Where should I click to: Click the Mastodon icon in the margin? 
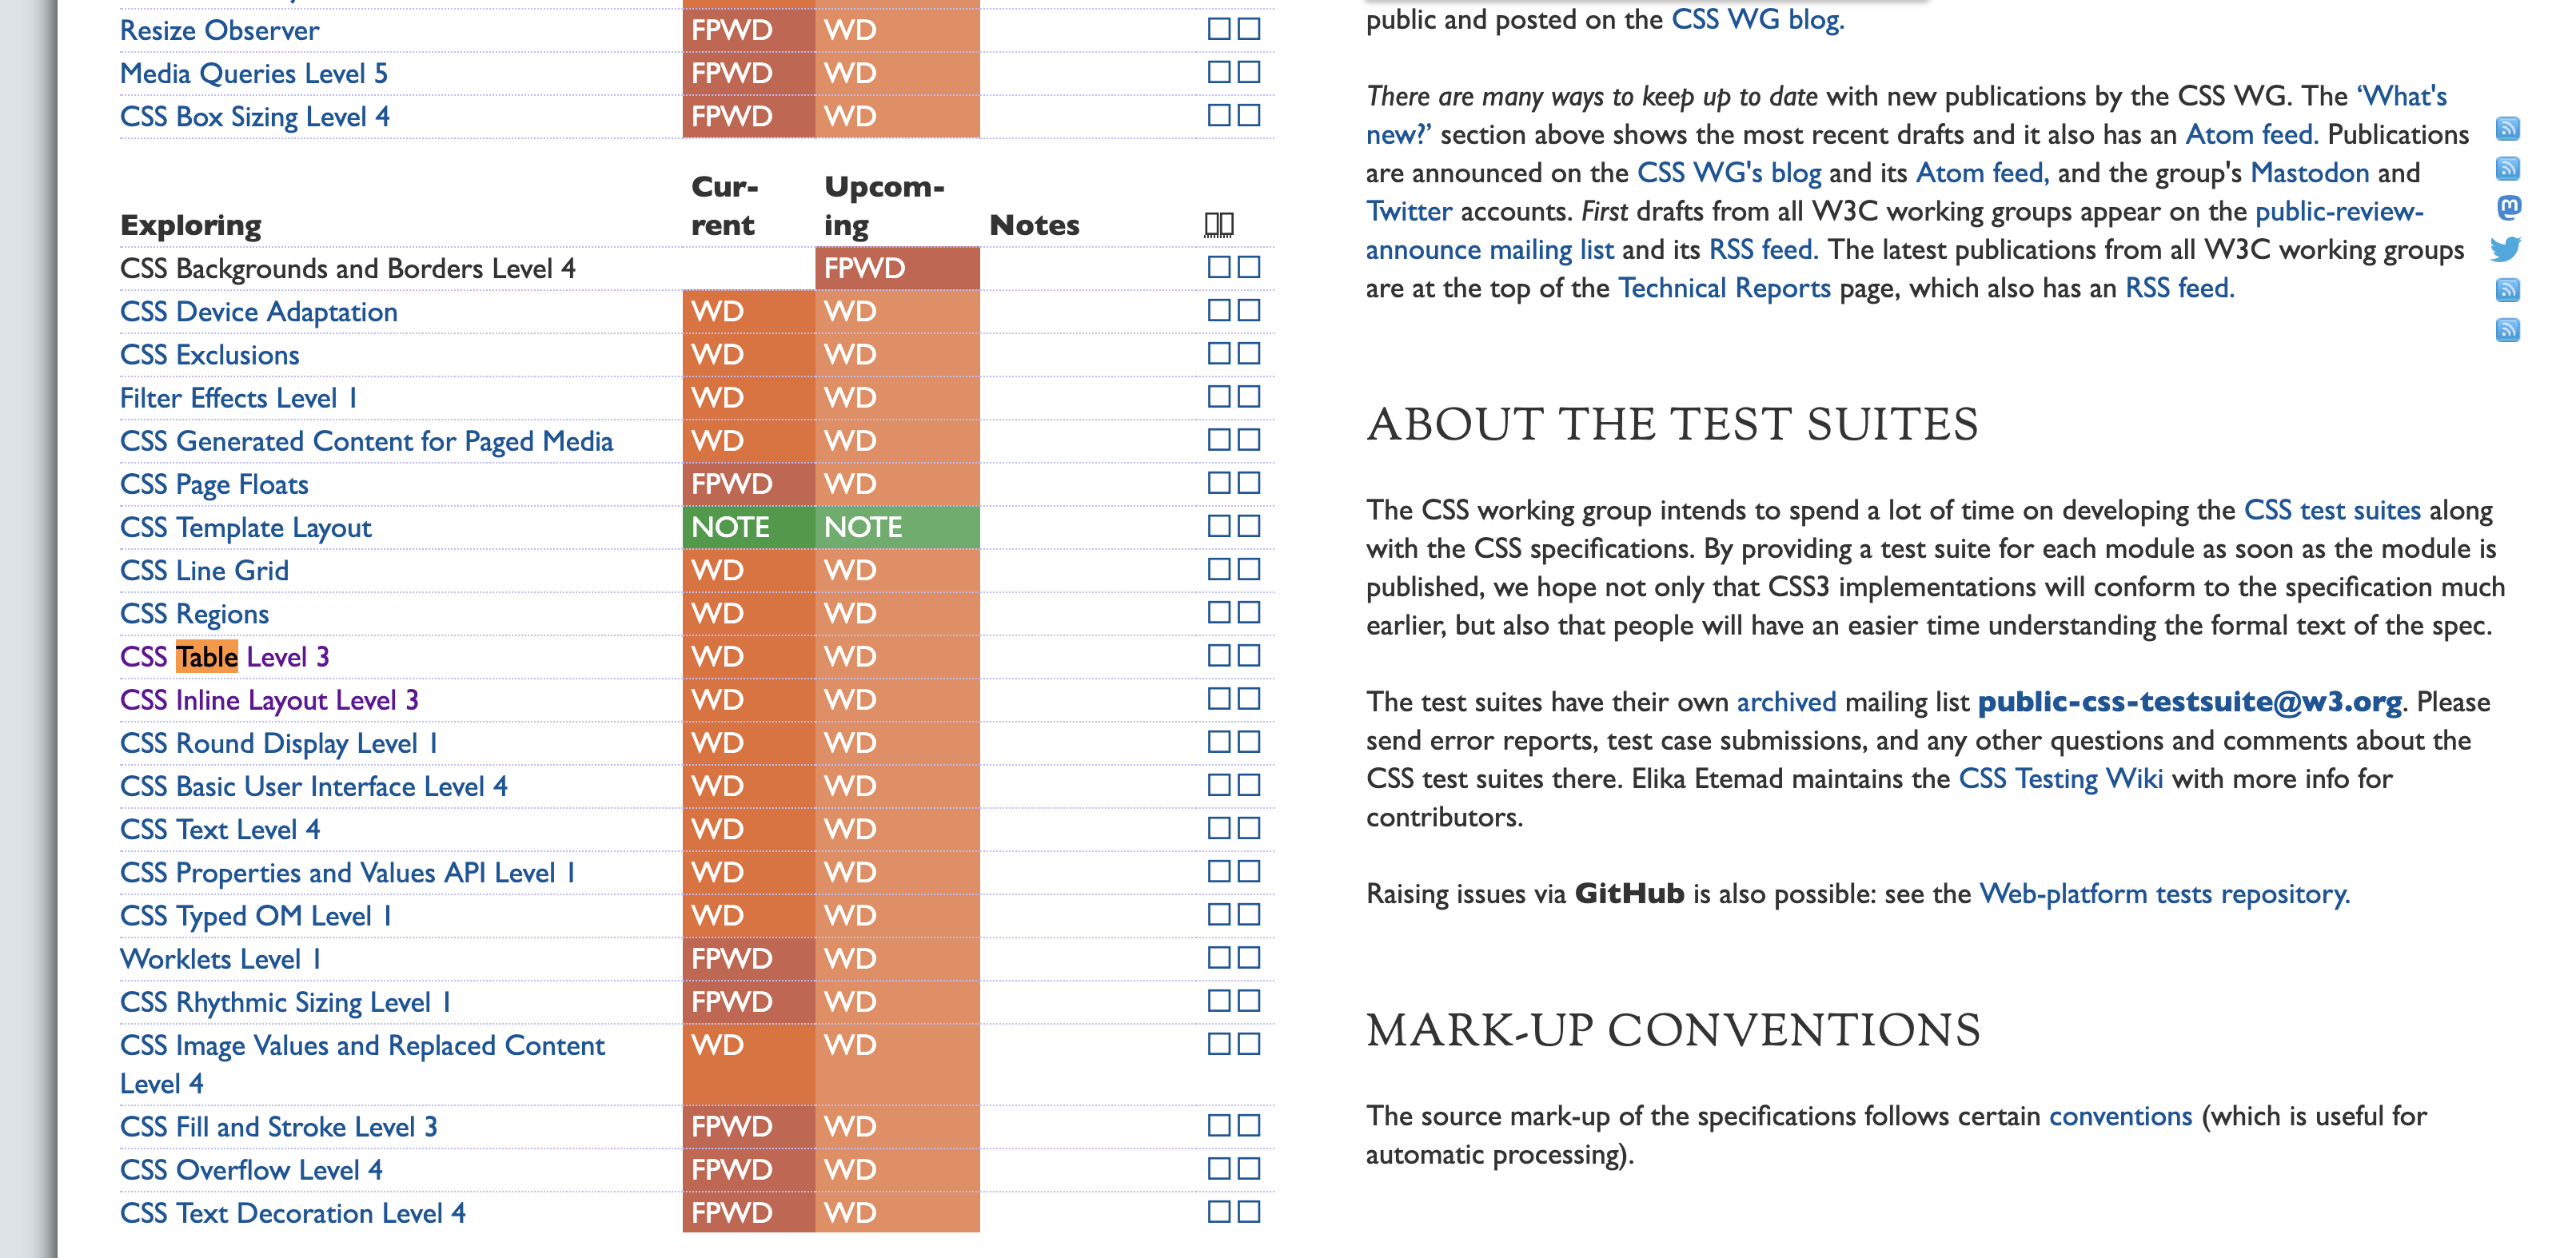pos(2508,208)
